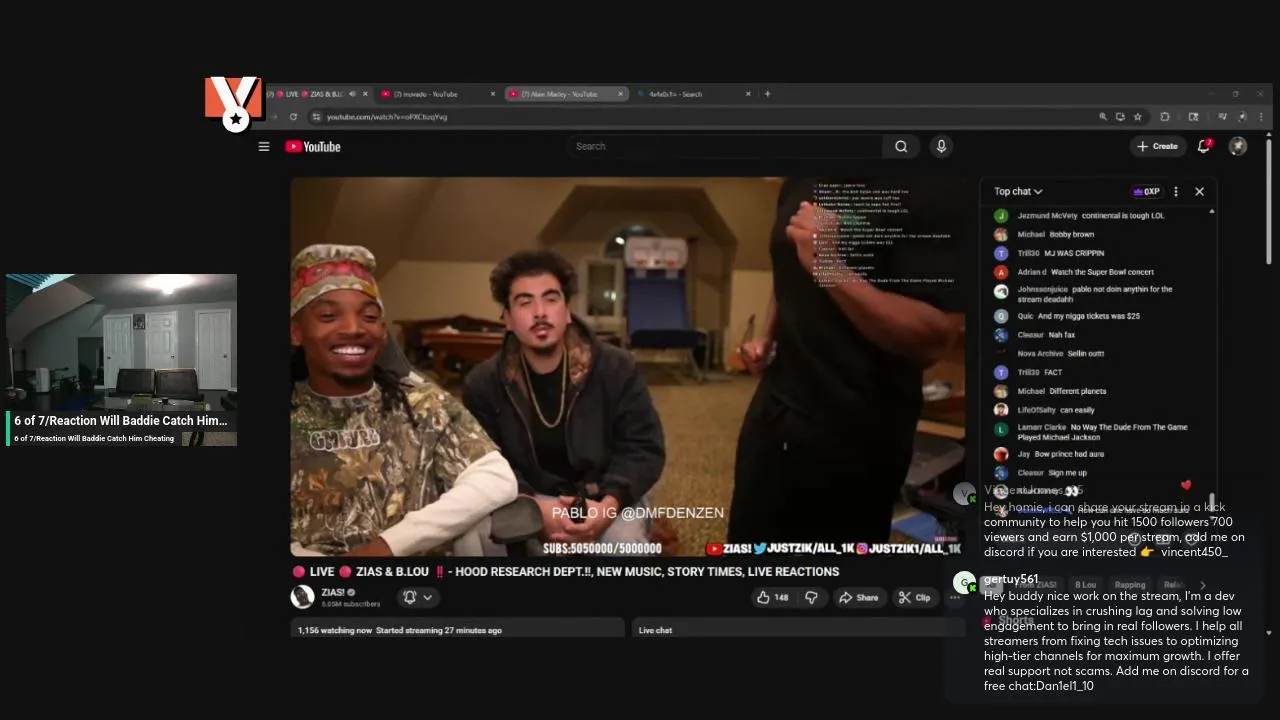Open the account avatar menu
1280x720 pixels.
click(x=1238, y=146)
